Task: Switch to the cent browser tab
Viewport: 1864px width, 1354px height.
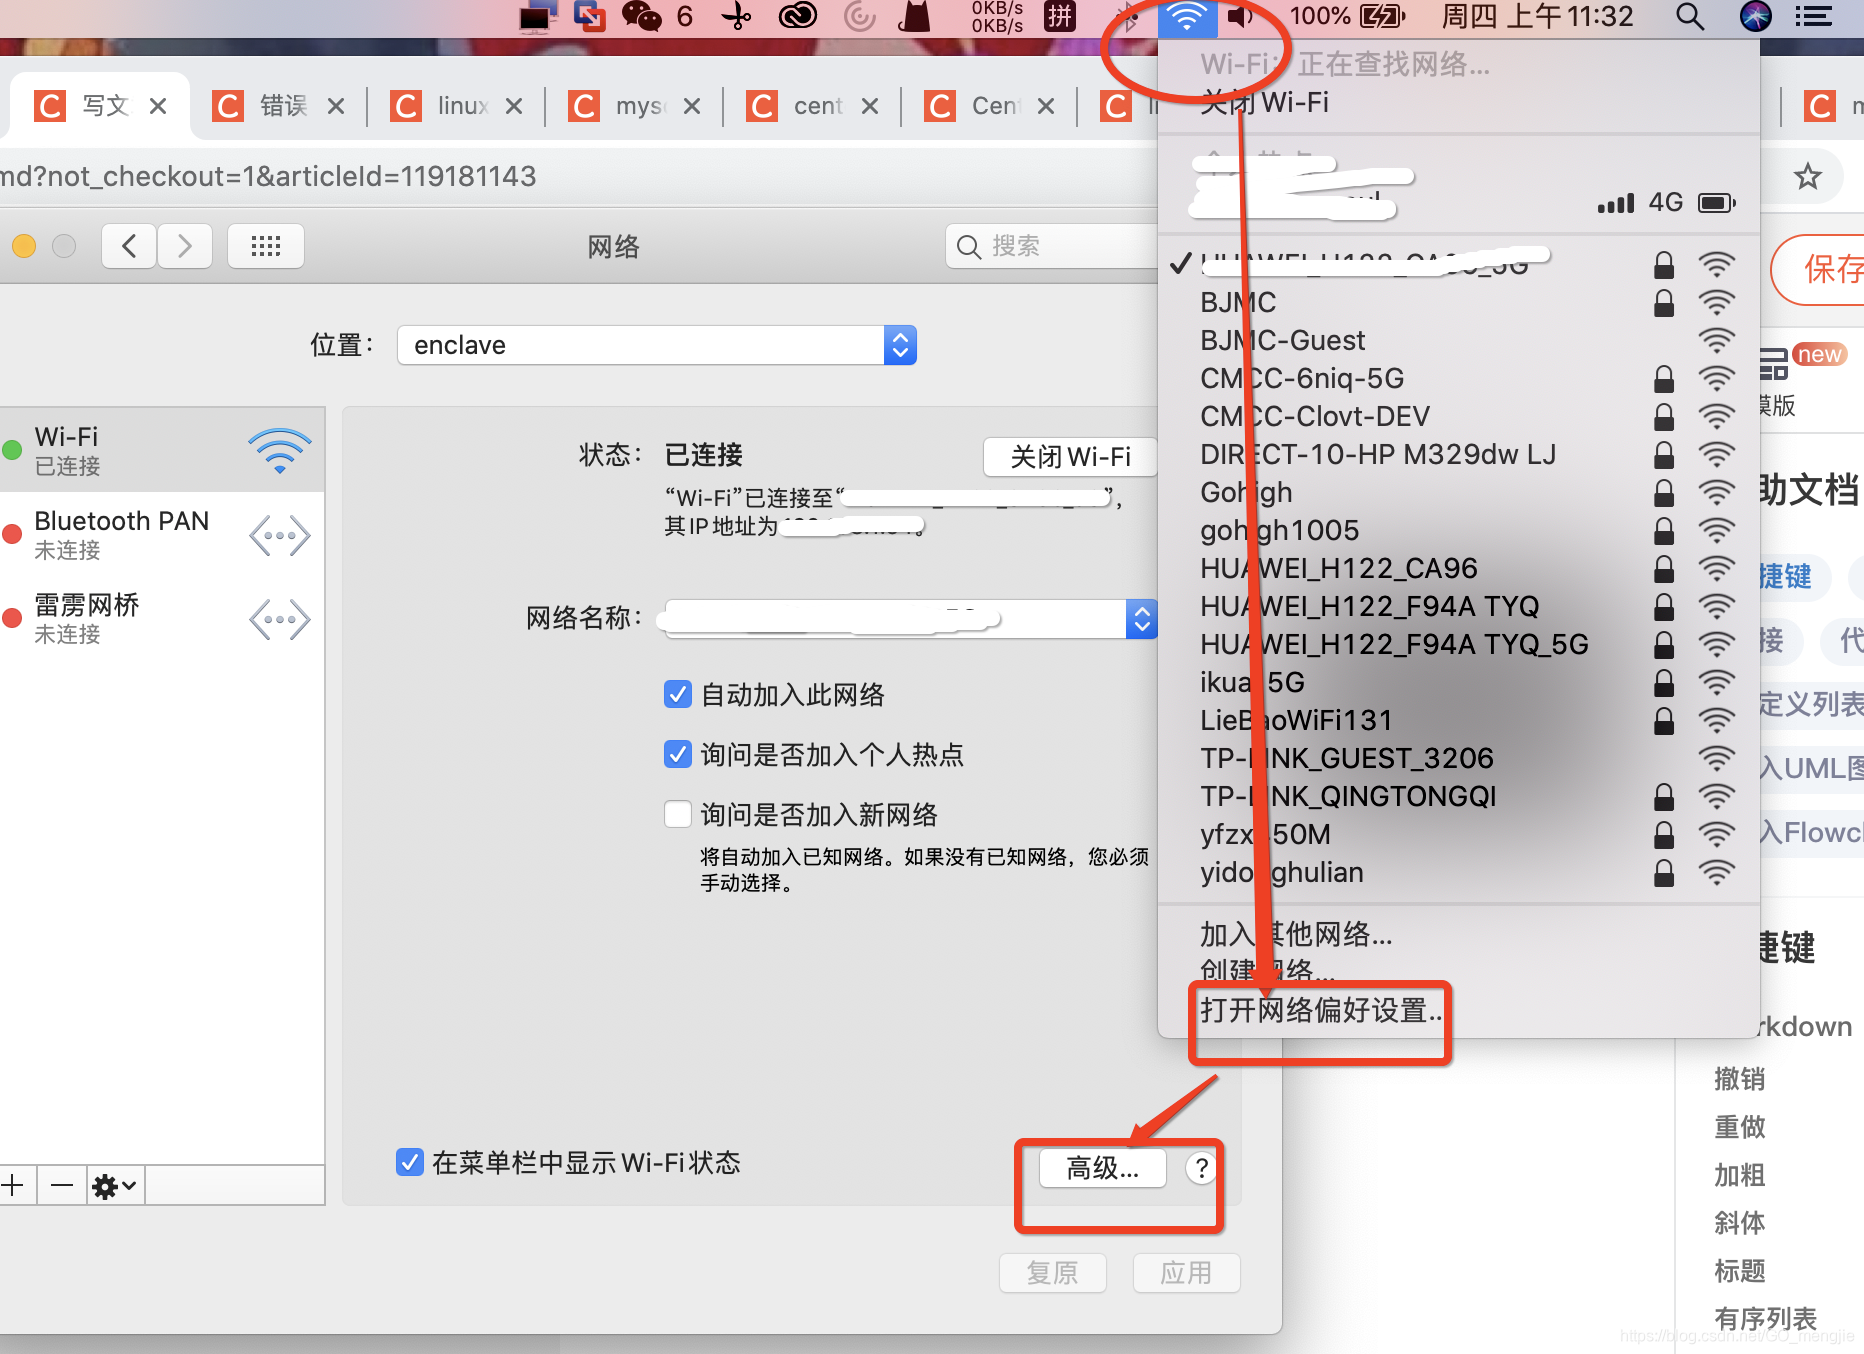Action: click(x=814, y=106)
